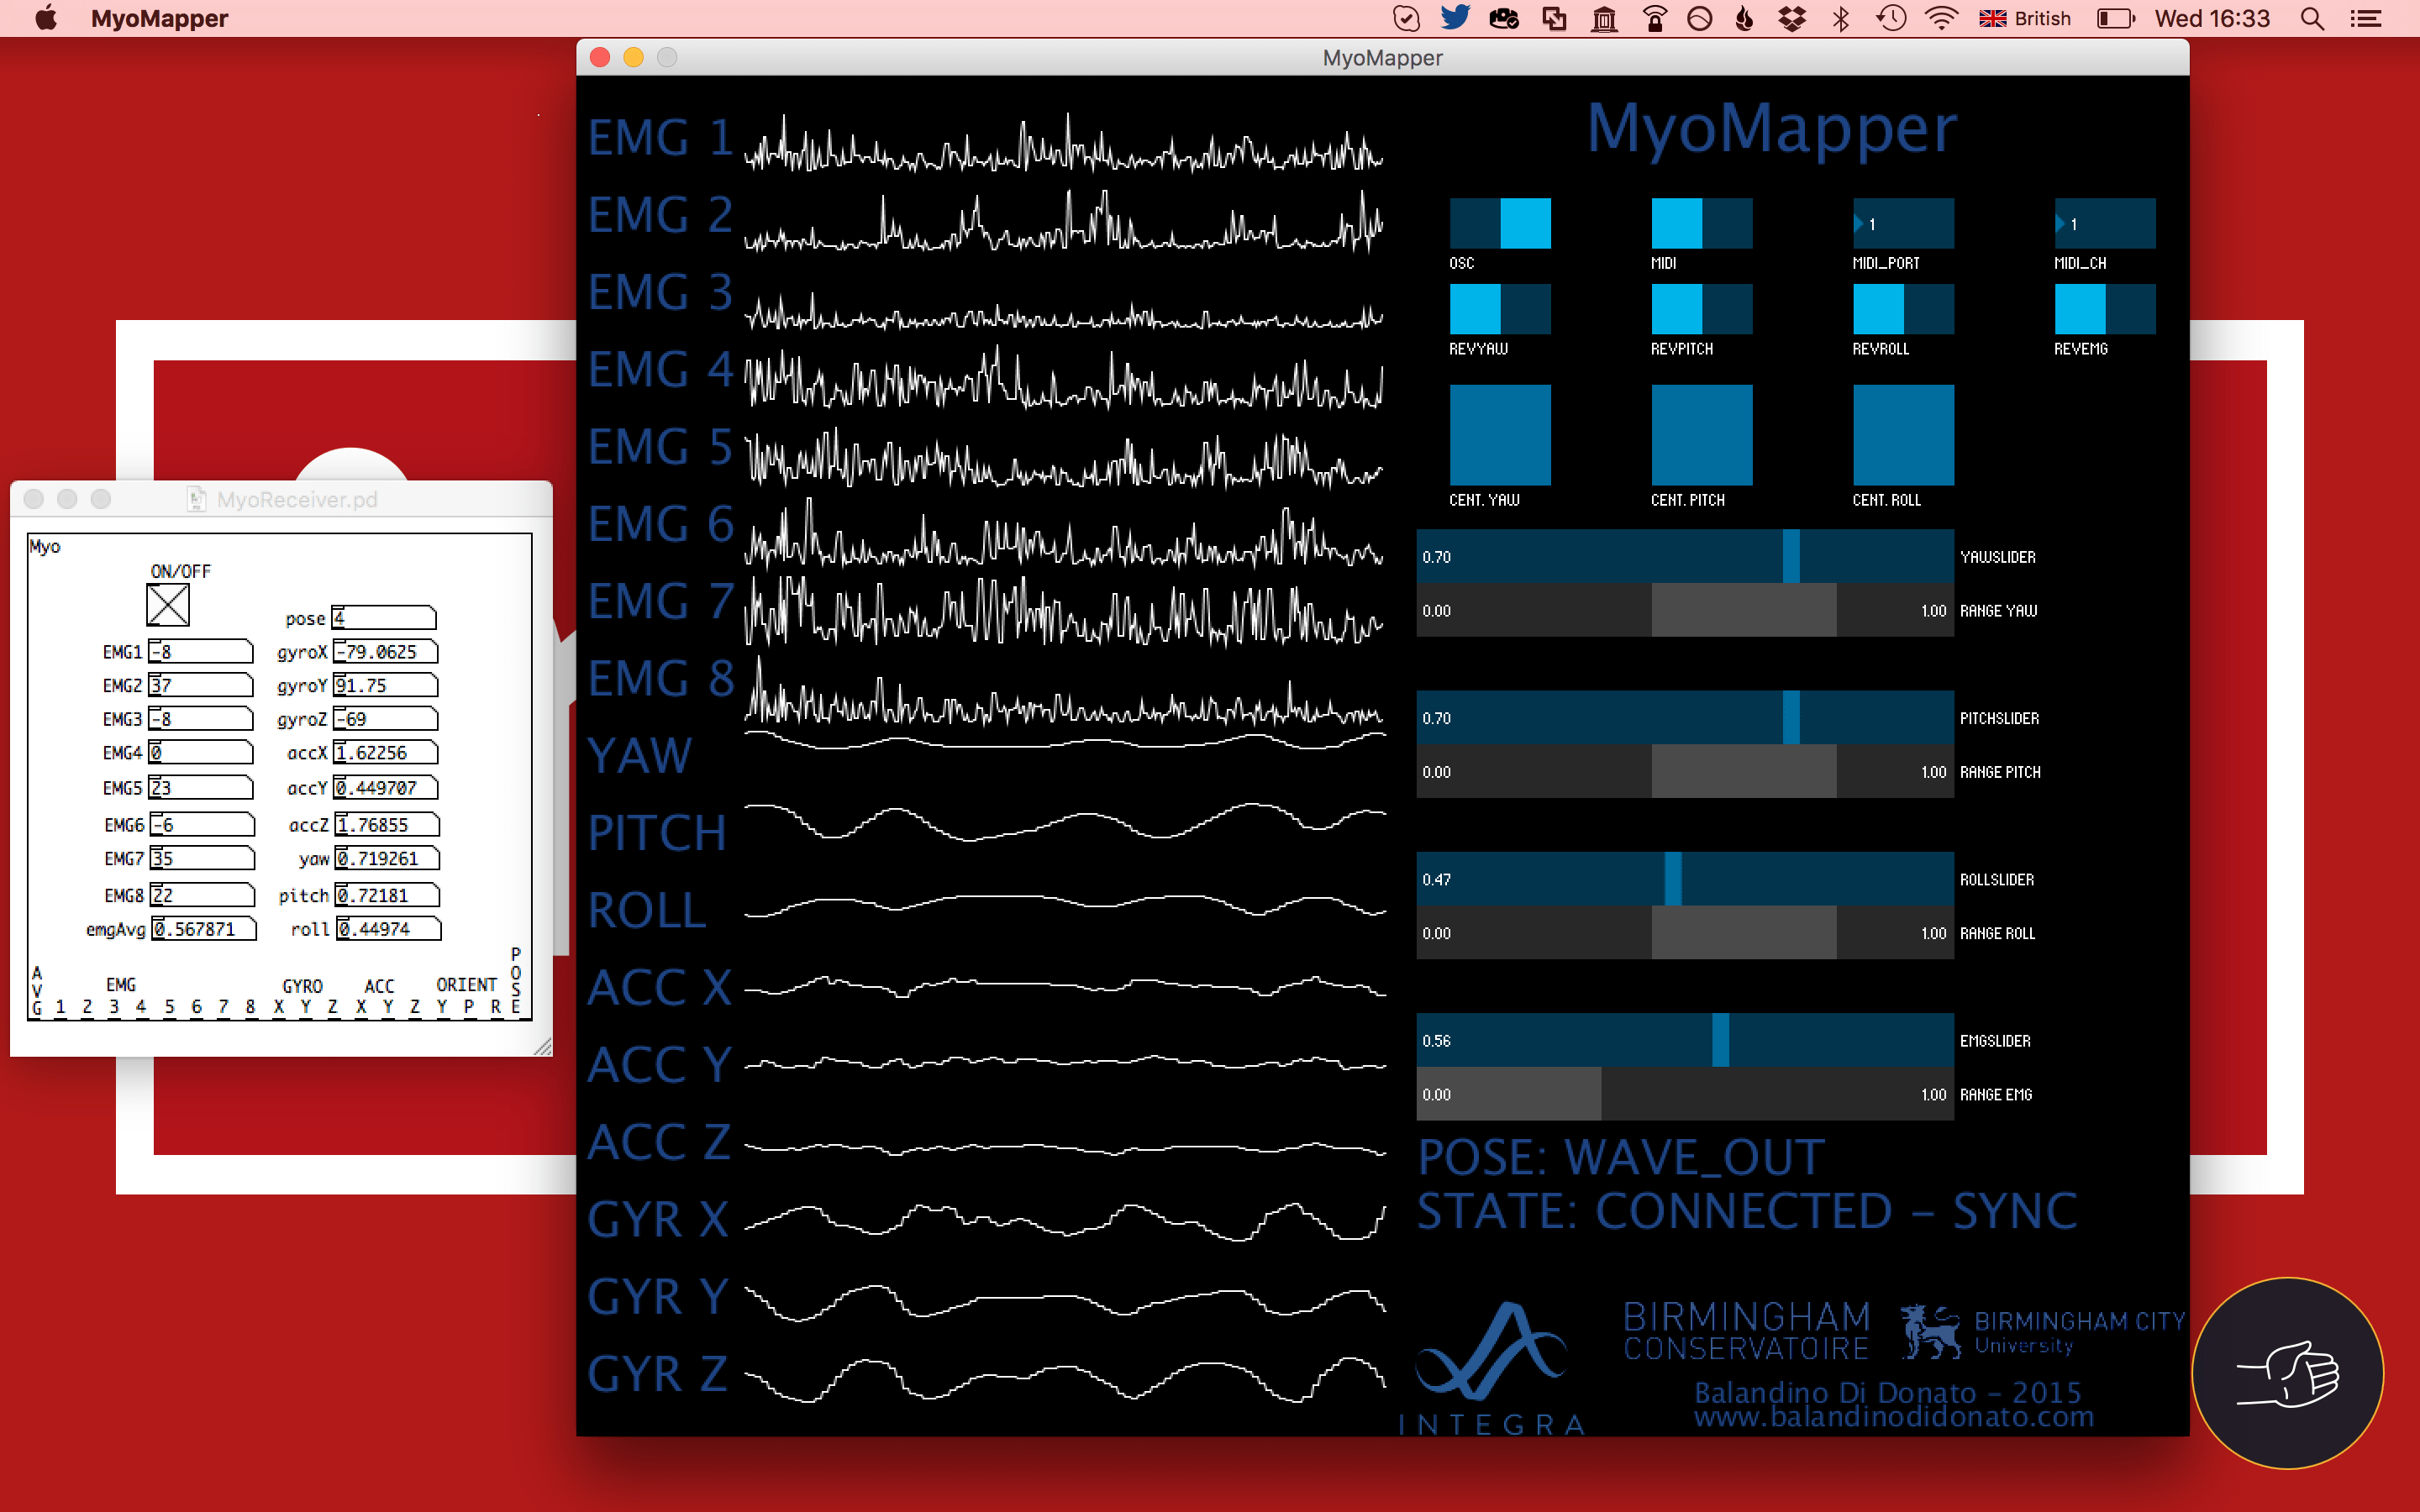The image size is (2420, 1512).
Task: Toggle the REVPITCH switch
Action: click(1701, 309)
